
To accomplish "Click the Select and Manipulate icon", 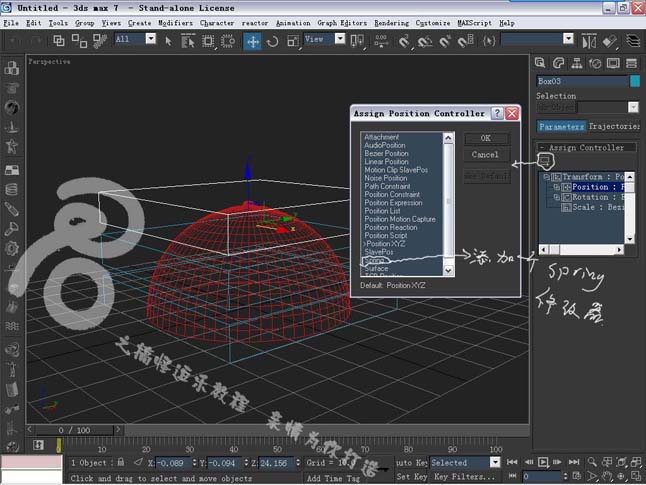I will pyautogui.click(x=381, y=41).
